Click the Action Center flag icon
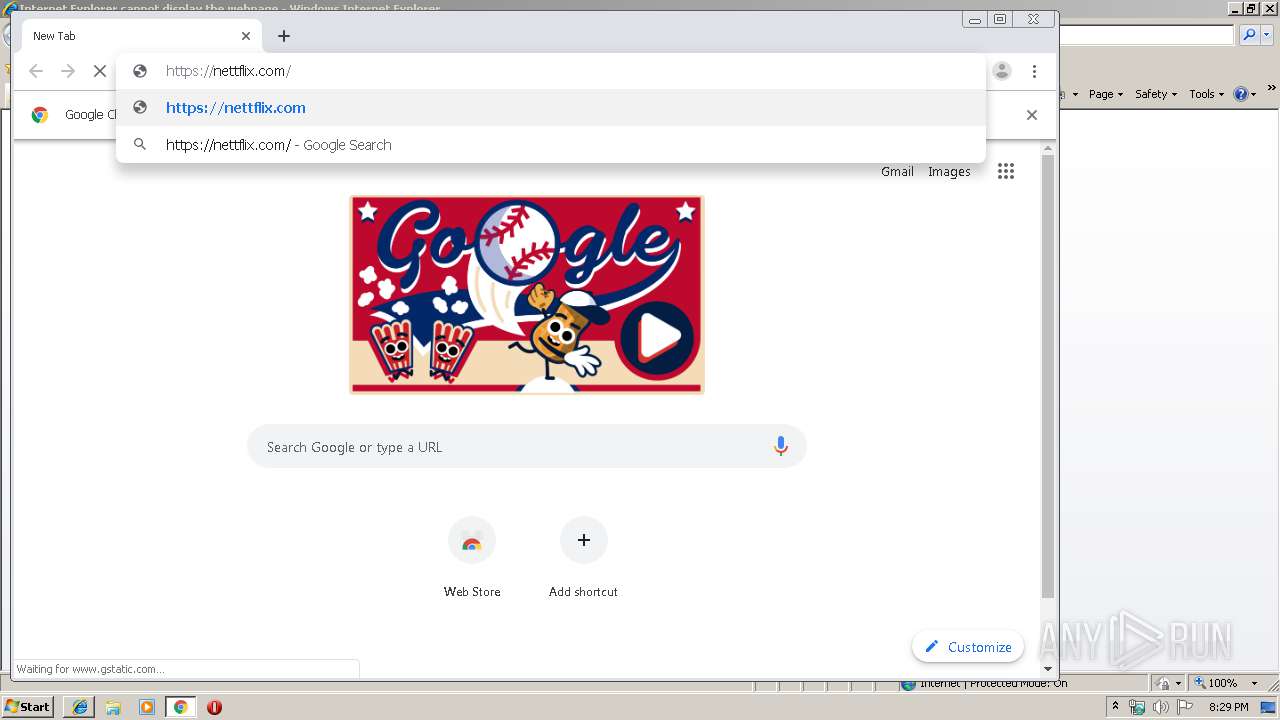Image resolution: width=1280 pixels, height=720 pixels. click(x=1185, y=707)
